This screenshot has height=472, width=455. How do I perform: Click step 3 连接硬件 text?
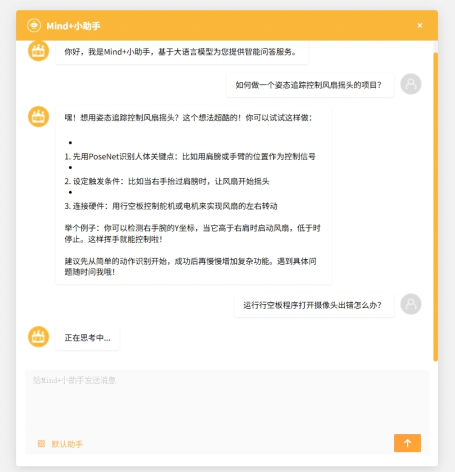(171, 206)
